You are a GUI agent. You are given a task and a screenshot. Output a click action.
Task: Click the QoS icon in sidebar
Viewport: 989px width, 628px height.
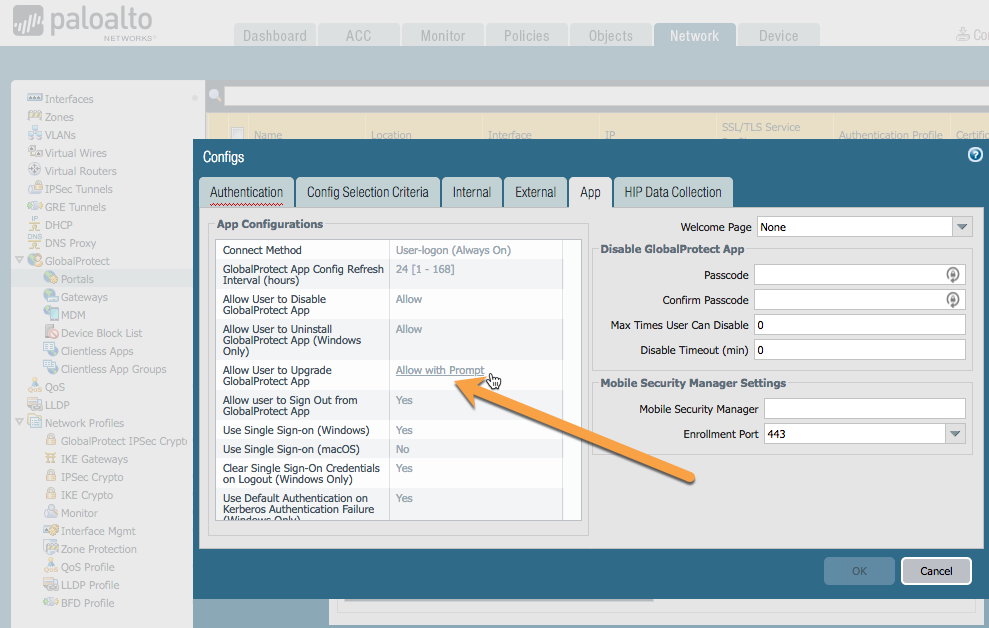[x=34, y=386]
